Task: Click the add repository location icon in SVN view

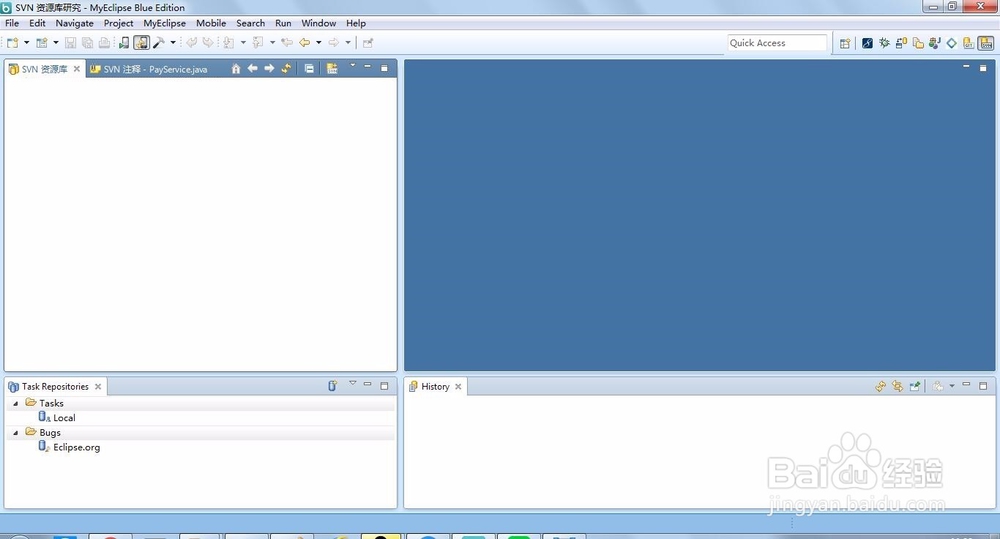Action: pos(332,68)
